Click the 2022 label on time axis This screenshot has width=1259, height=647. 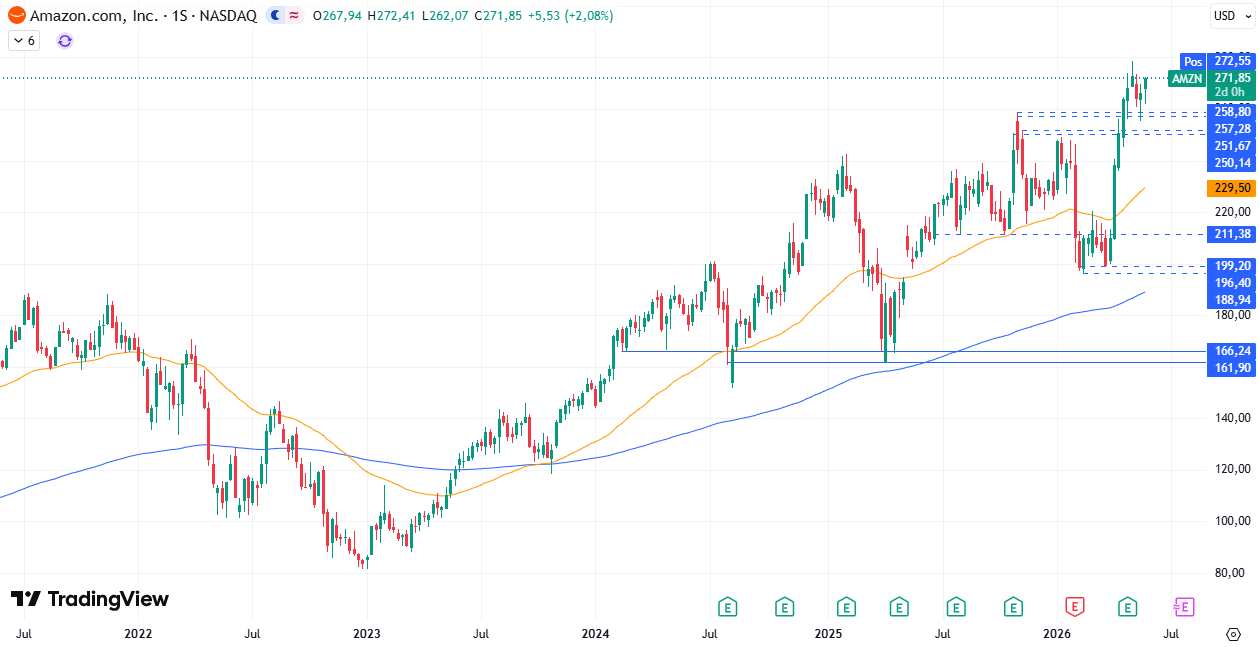point(138,633)
